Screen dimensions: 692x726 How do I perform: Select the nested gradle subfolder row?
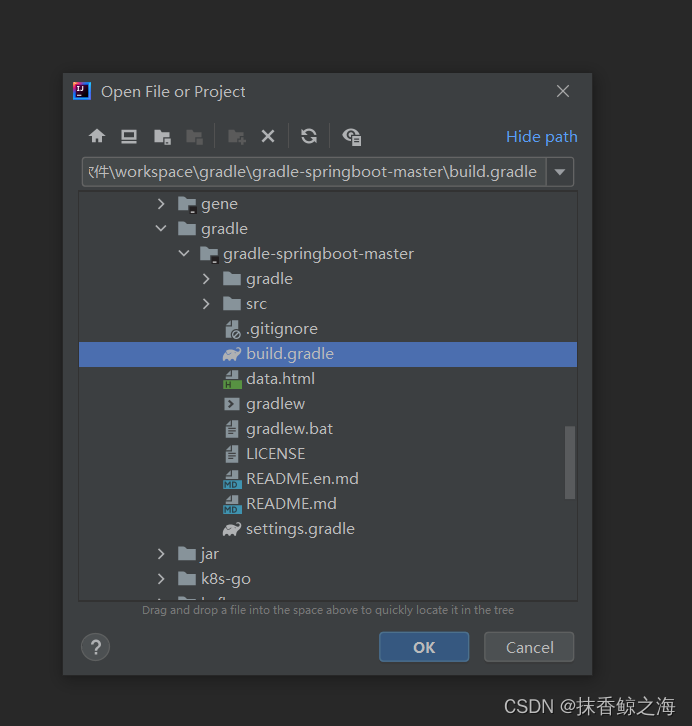(328, 279)
